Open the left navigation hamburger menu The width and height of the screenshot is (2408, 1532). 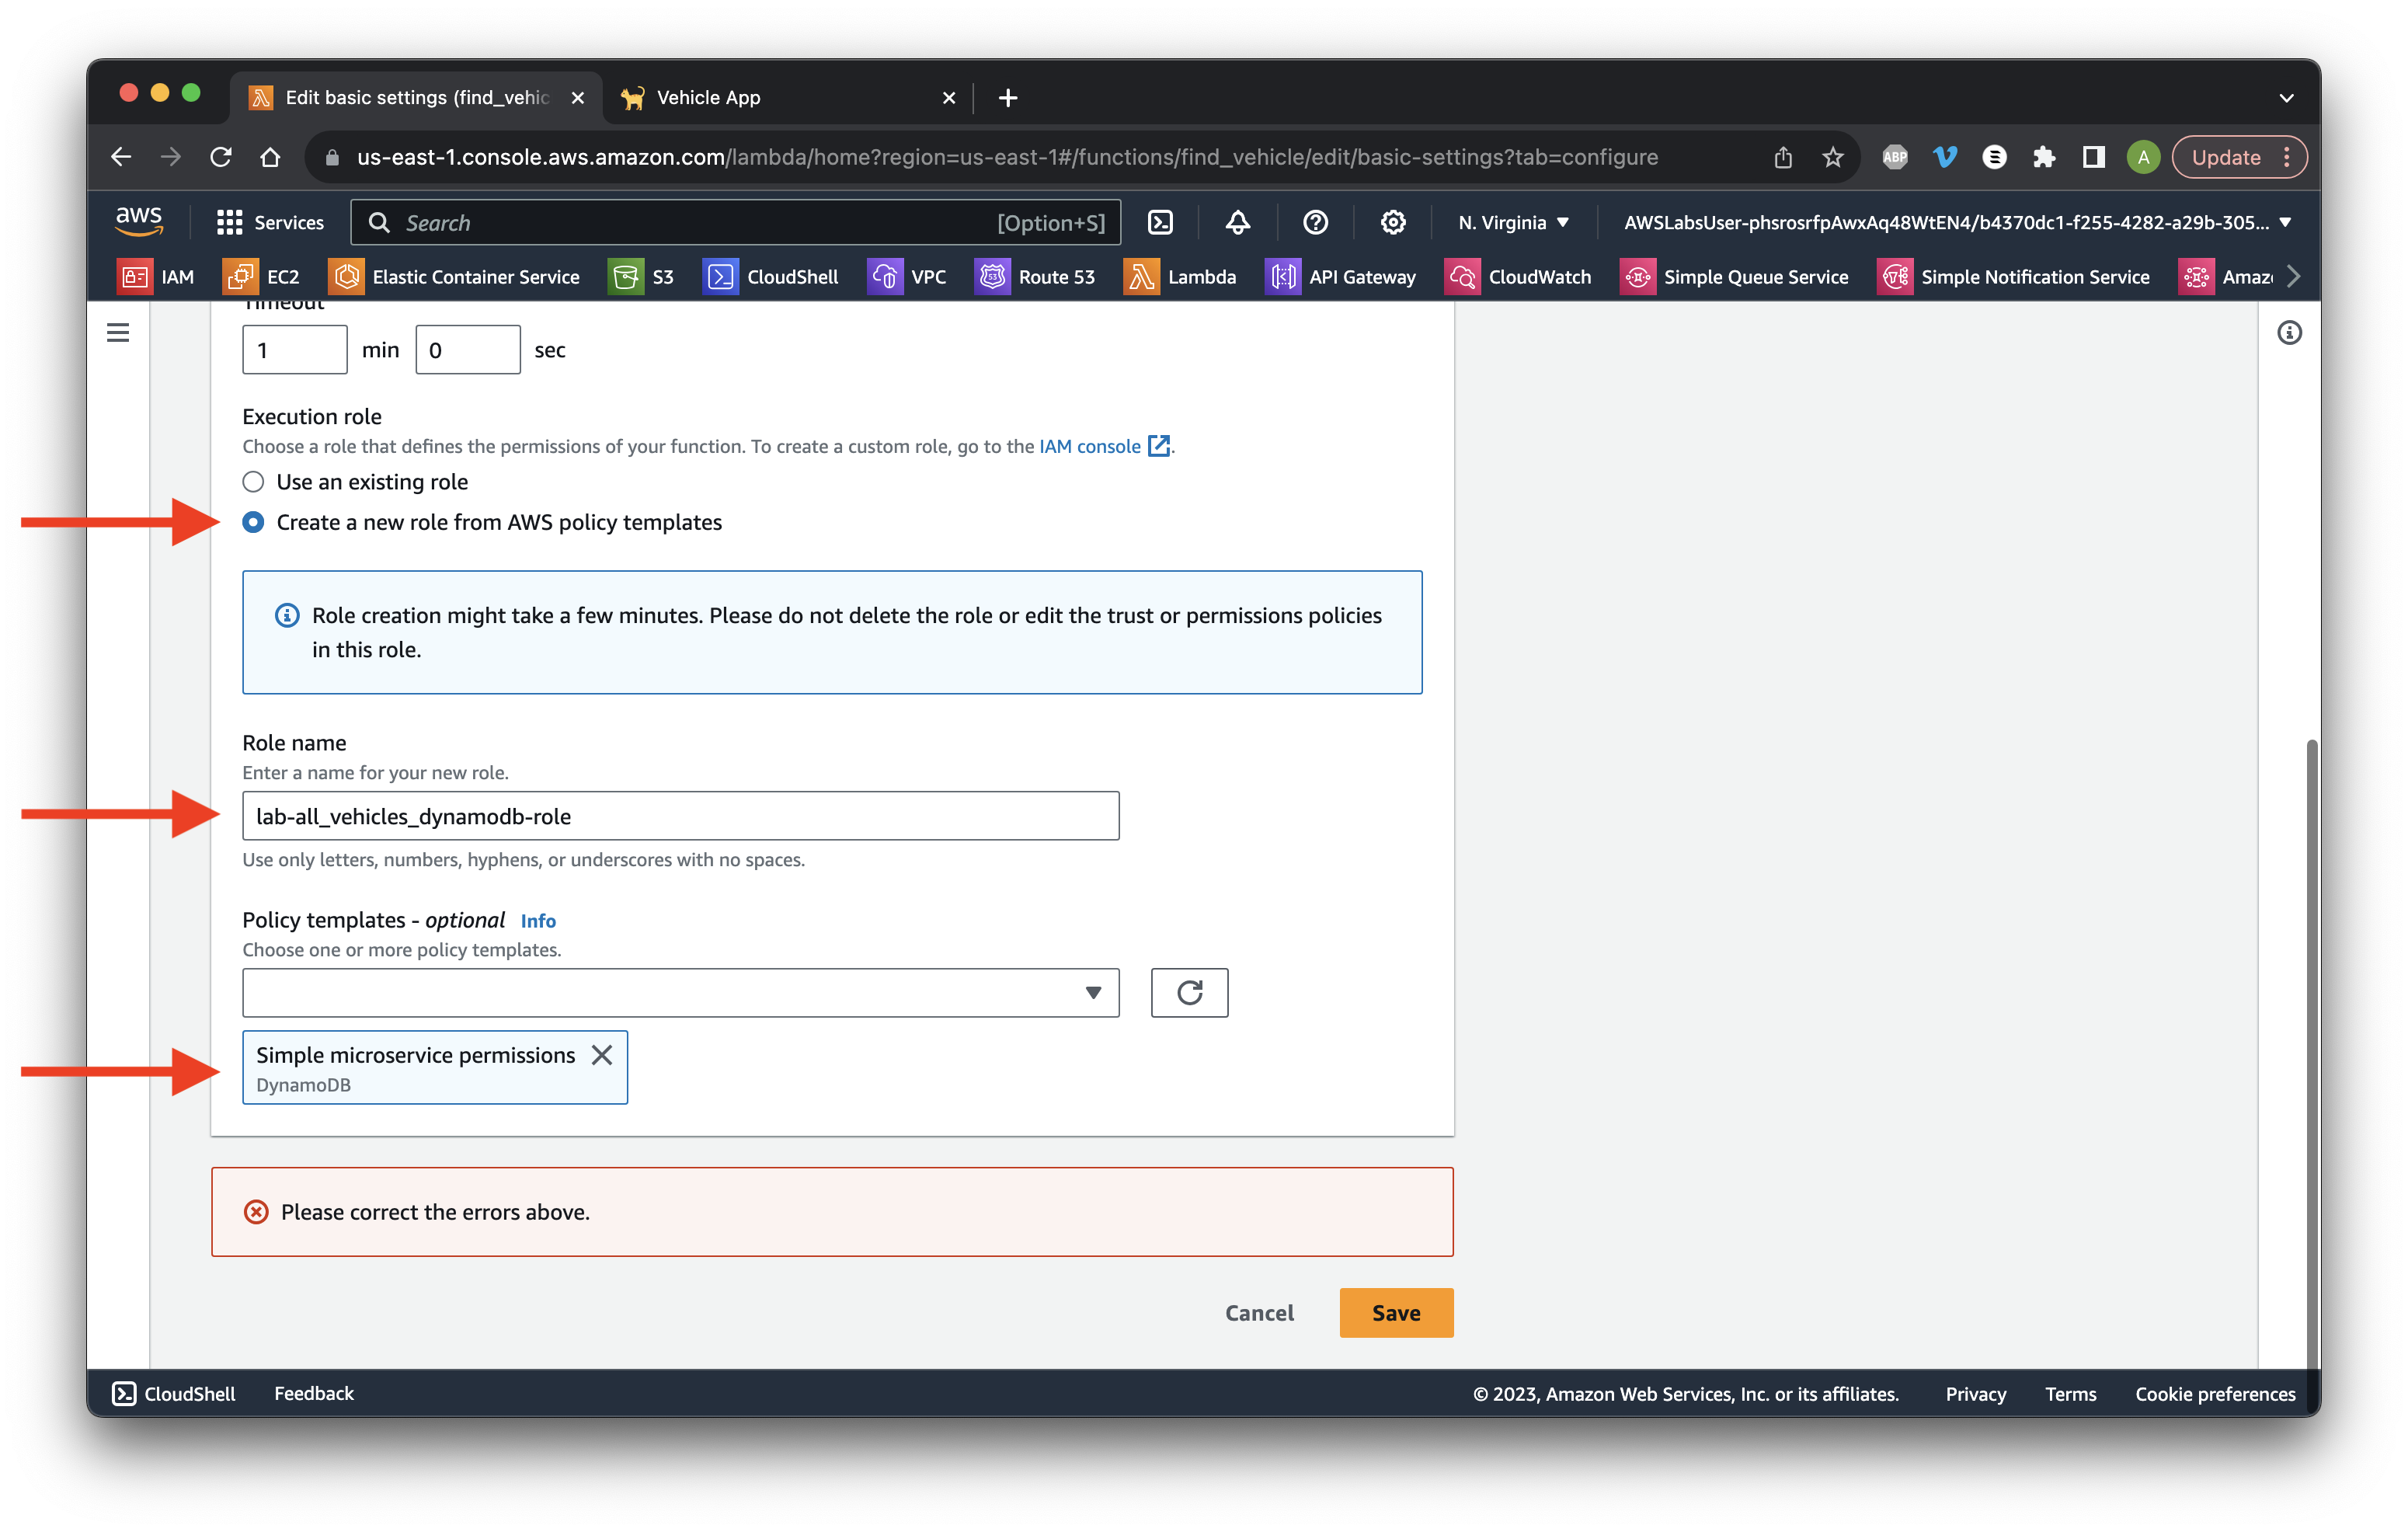(118, 333)
